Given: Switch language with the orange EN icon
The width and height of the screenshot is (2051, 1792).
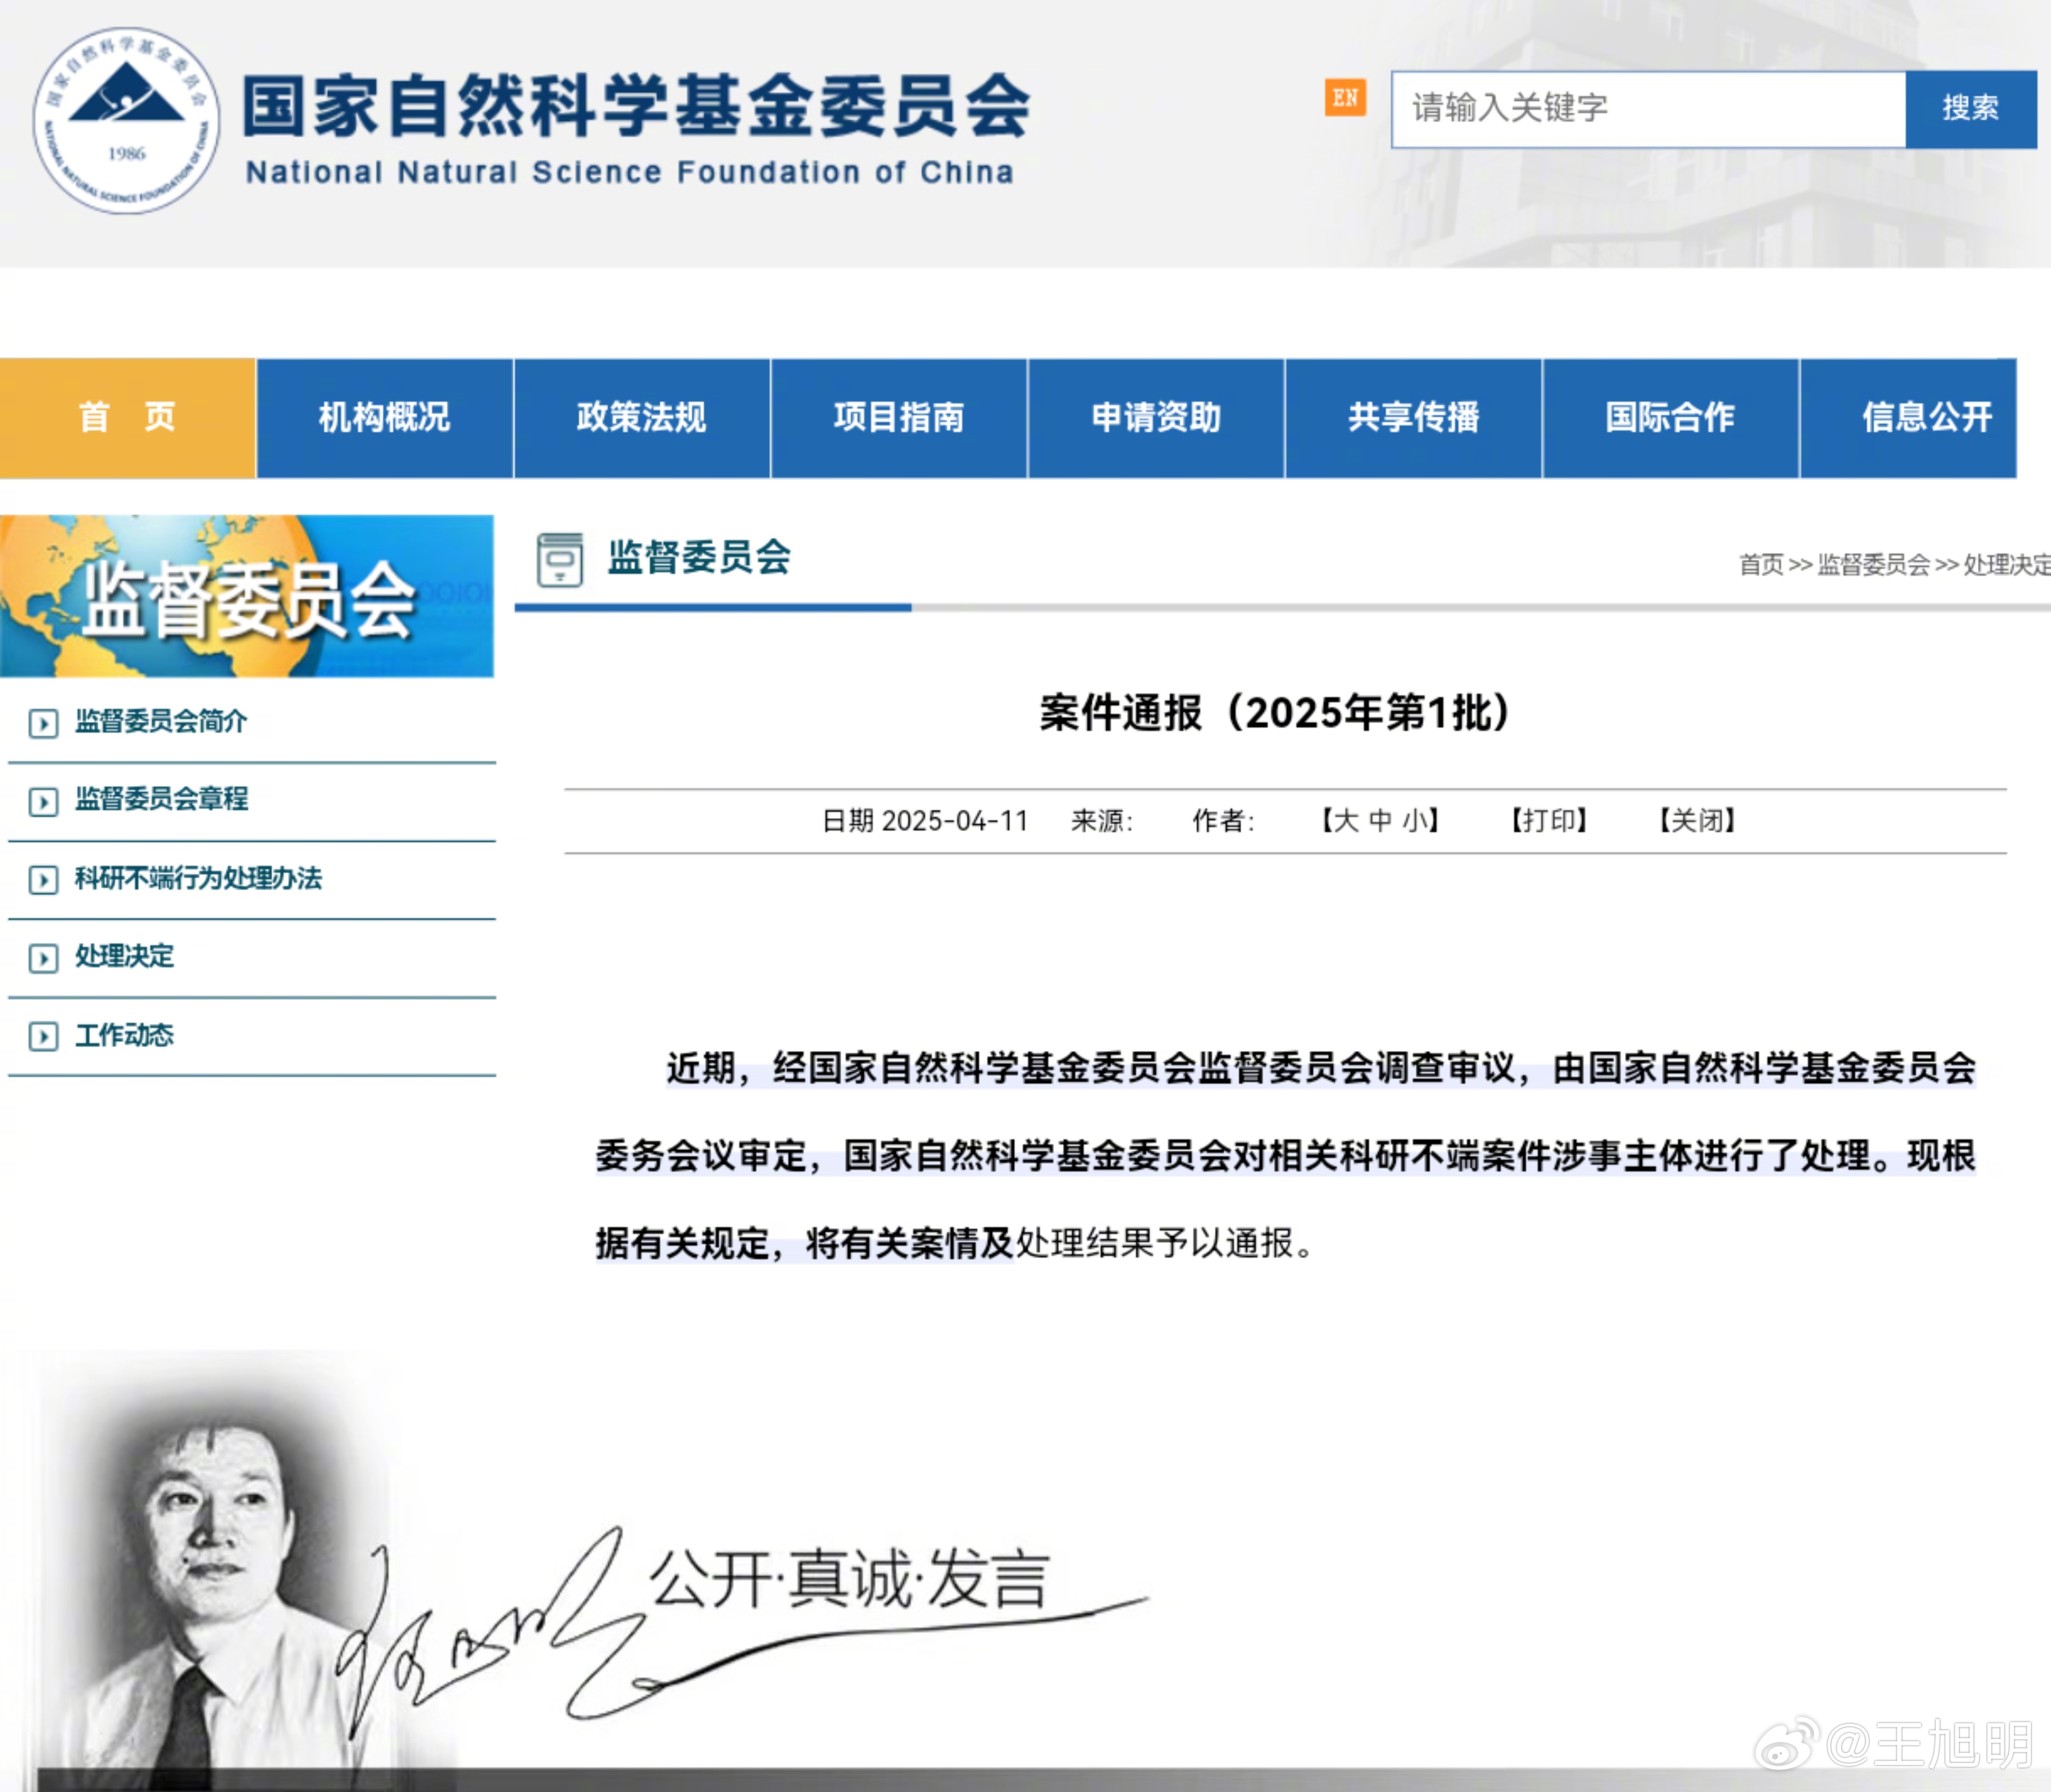Looking at the screenshot, I should coord(1345,98).
